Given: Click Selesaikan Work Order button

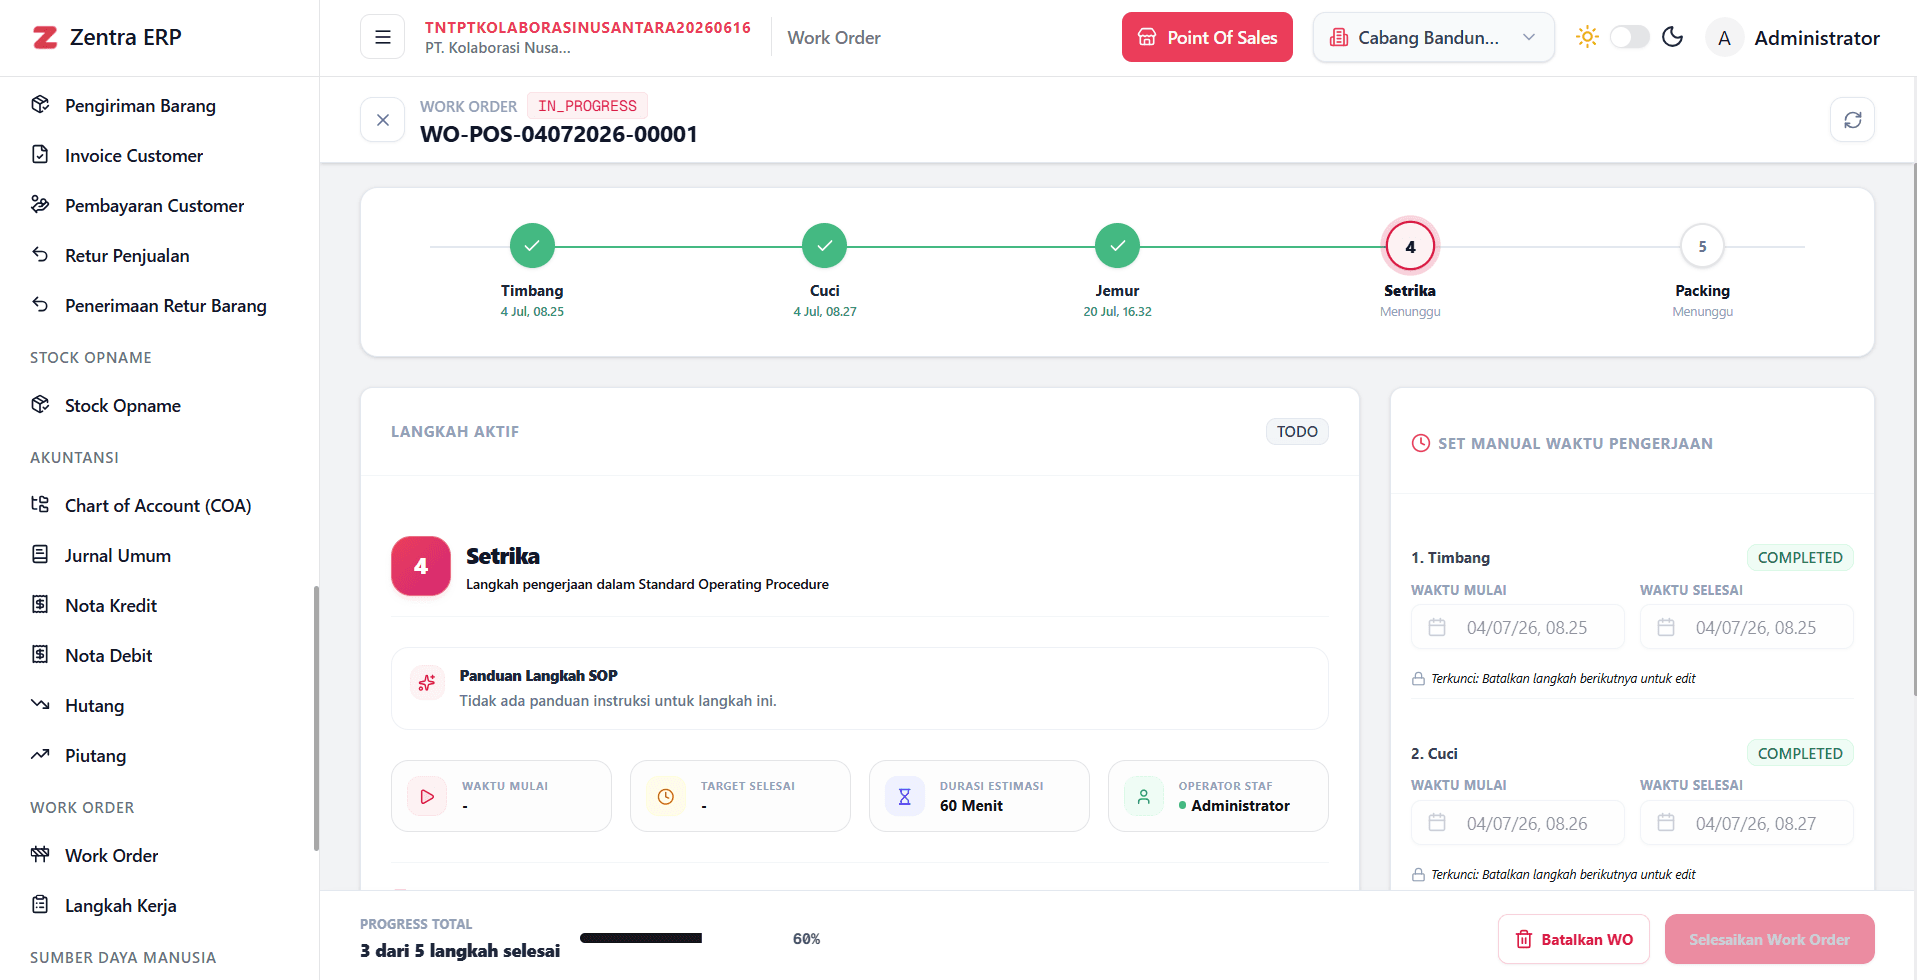Looking at the screenshot, I should 1769,939.
